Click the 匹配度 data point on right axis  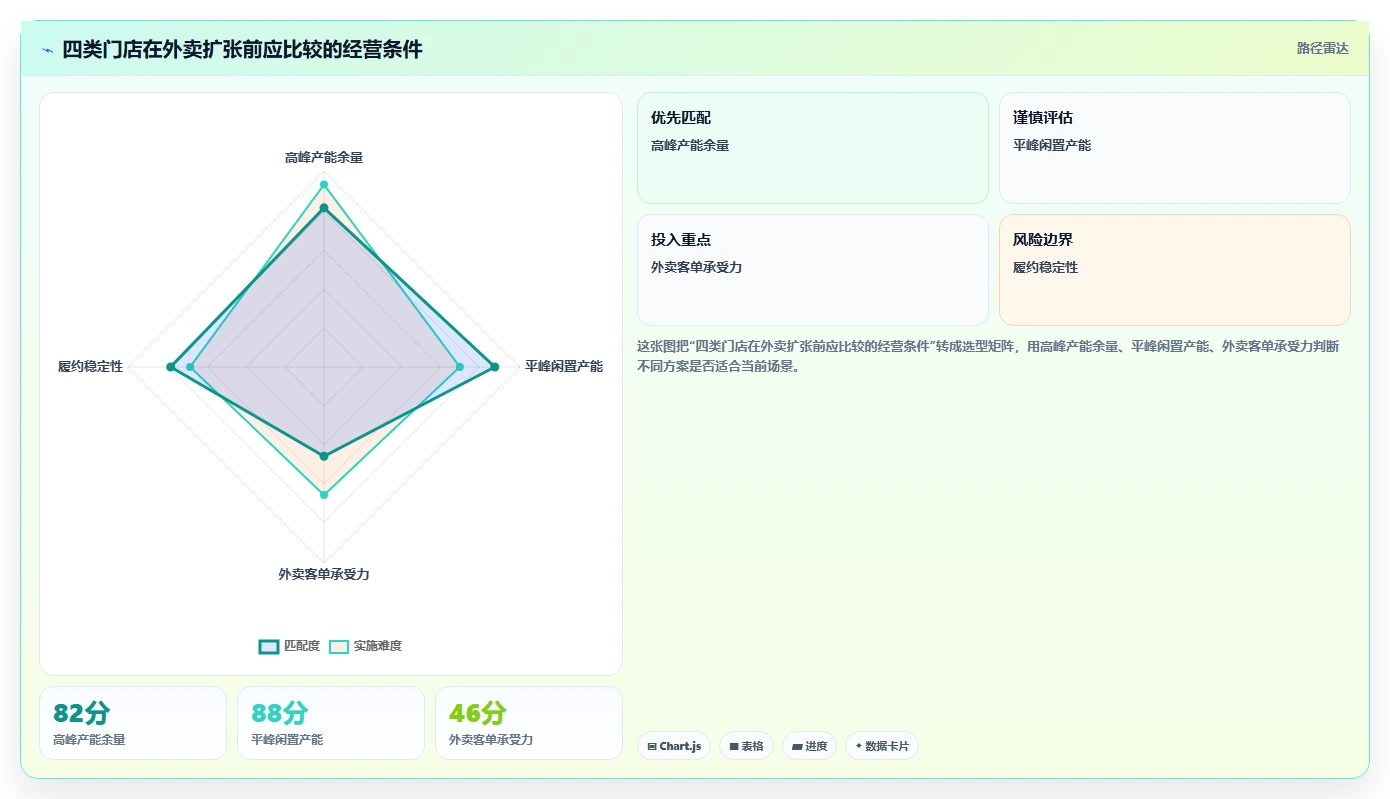[494, 367]
